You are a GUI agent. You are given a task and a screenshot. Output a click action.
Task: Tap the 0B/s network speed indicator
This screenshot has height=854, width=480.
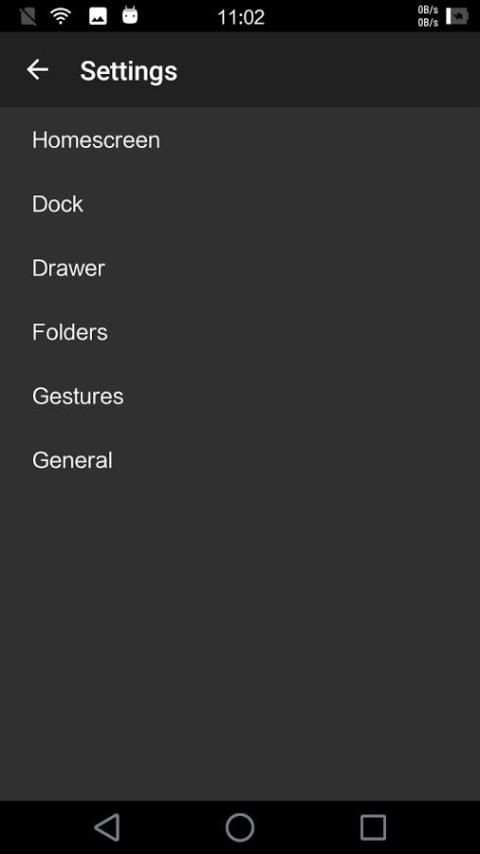point(428,16)
